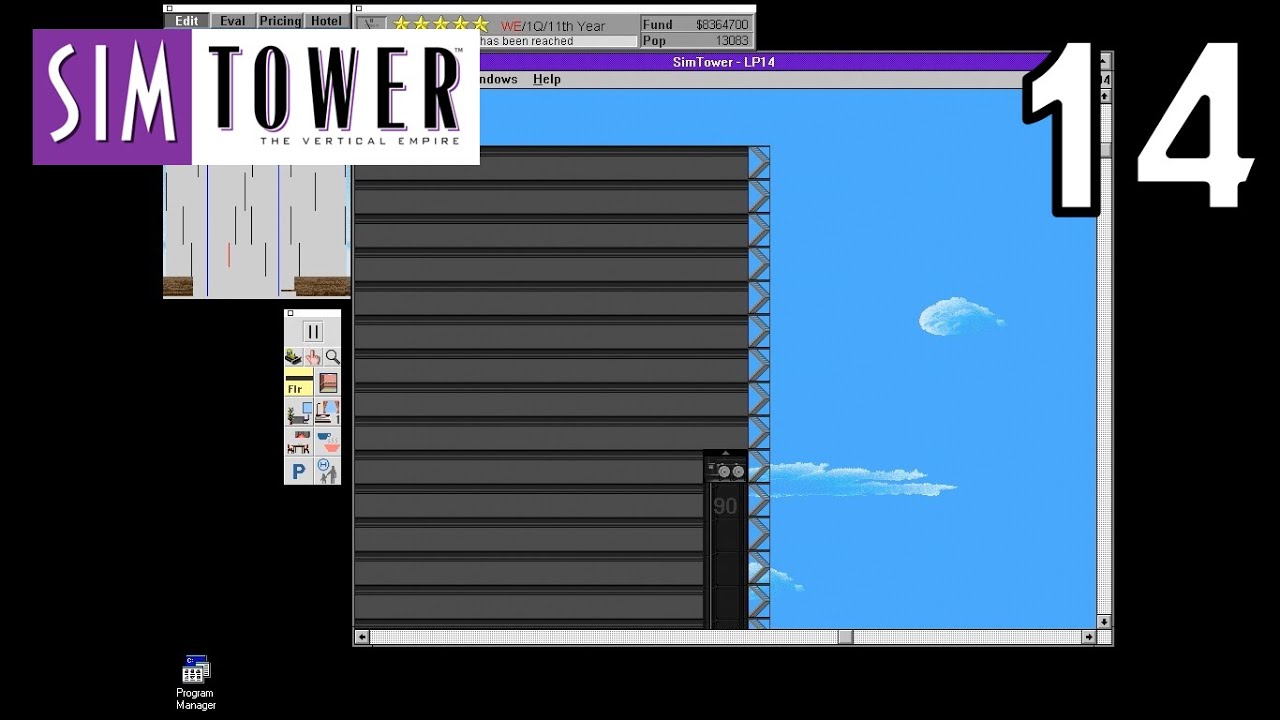
Task: Click the Fund amount display
Action: click(696, 24)
